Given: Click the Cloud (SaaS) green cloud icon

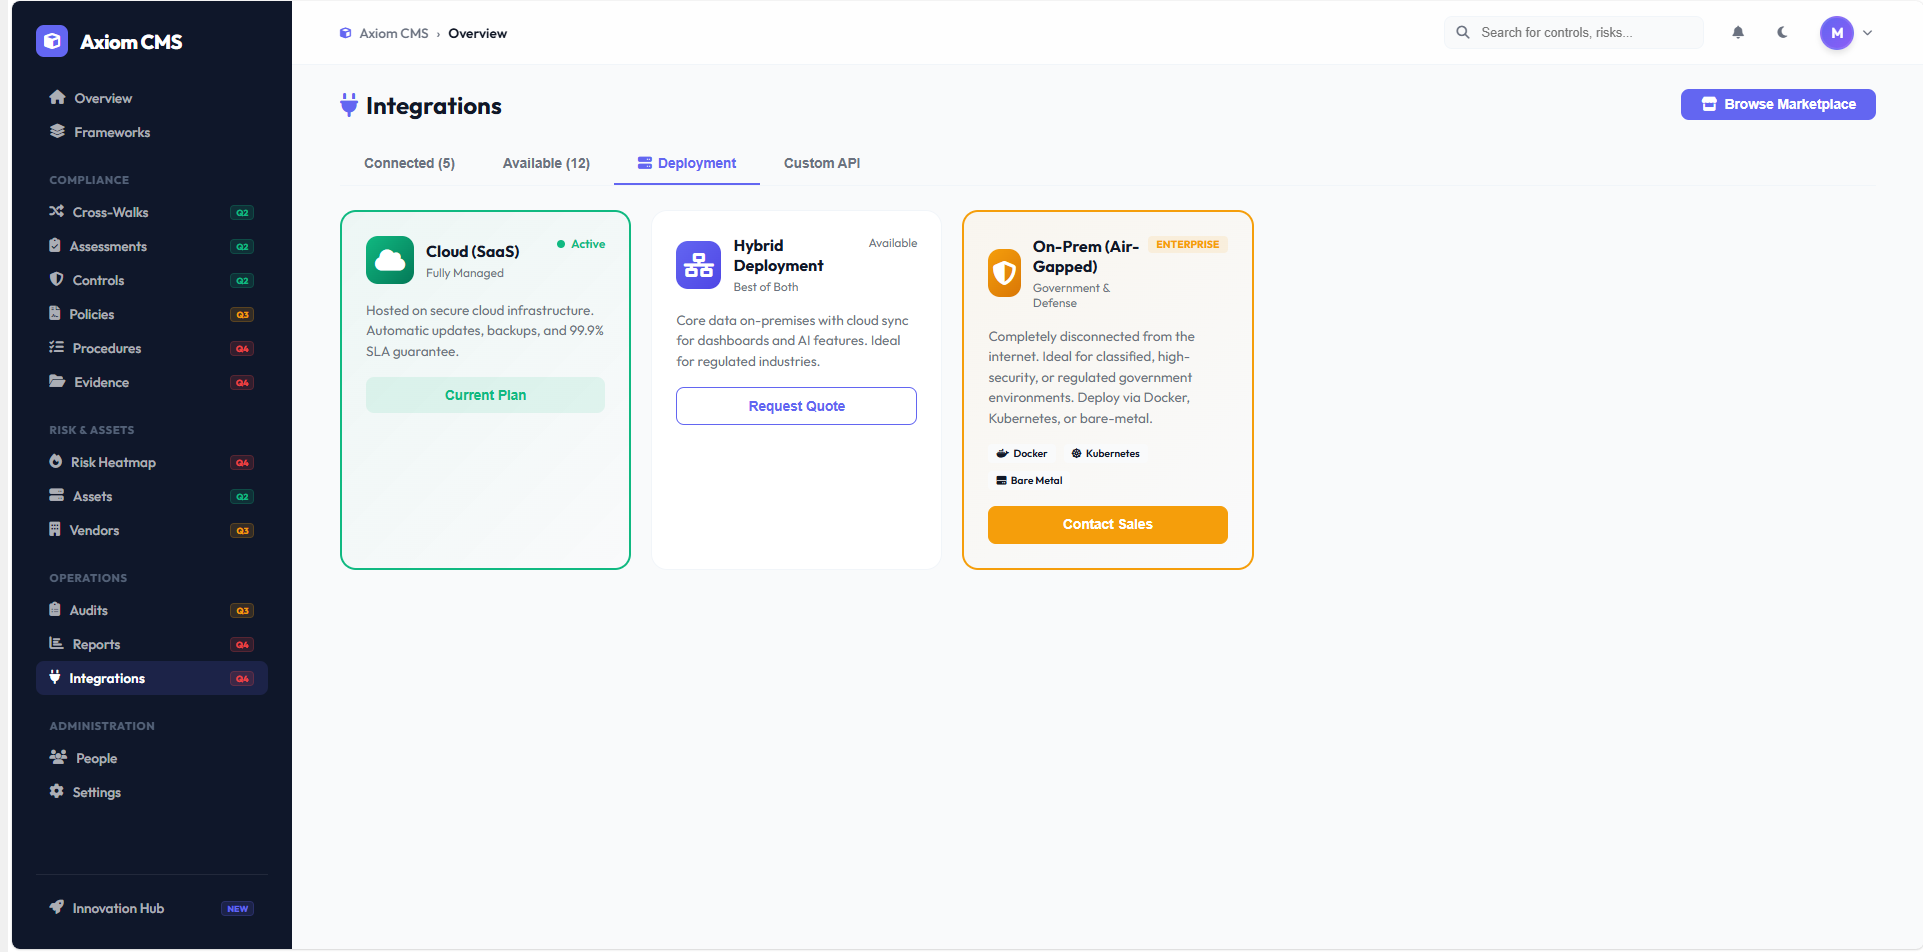Looking at the screenshot, I should coord(389,260).
